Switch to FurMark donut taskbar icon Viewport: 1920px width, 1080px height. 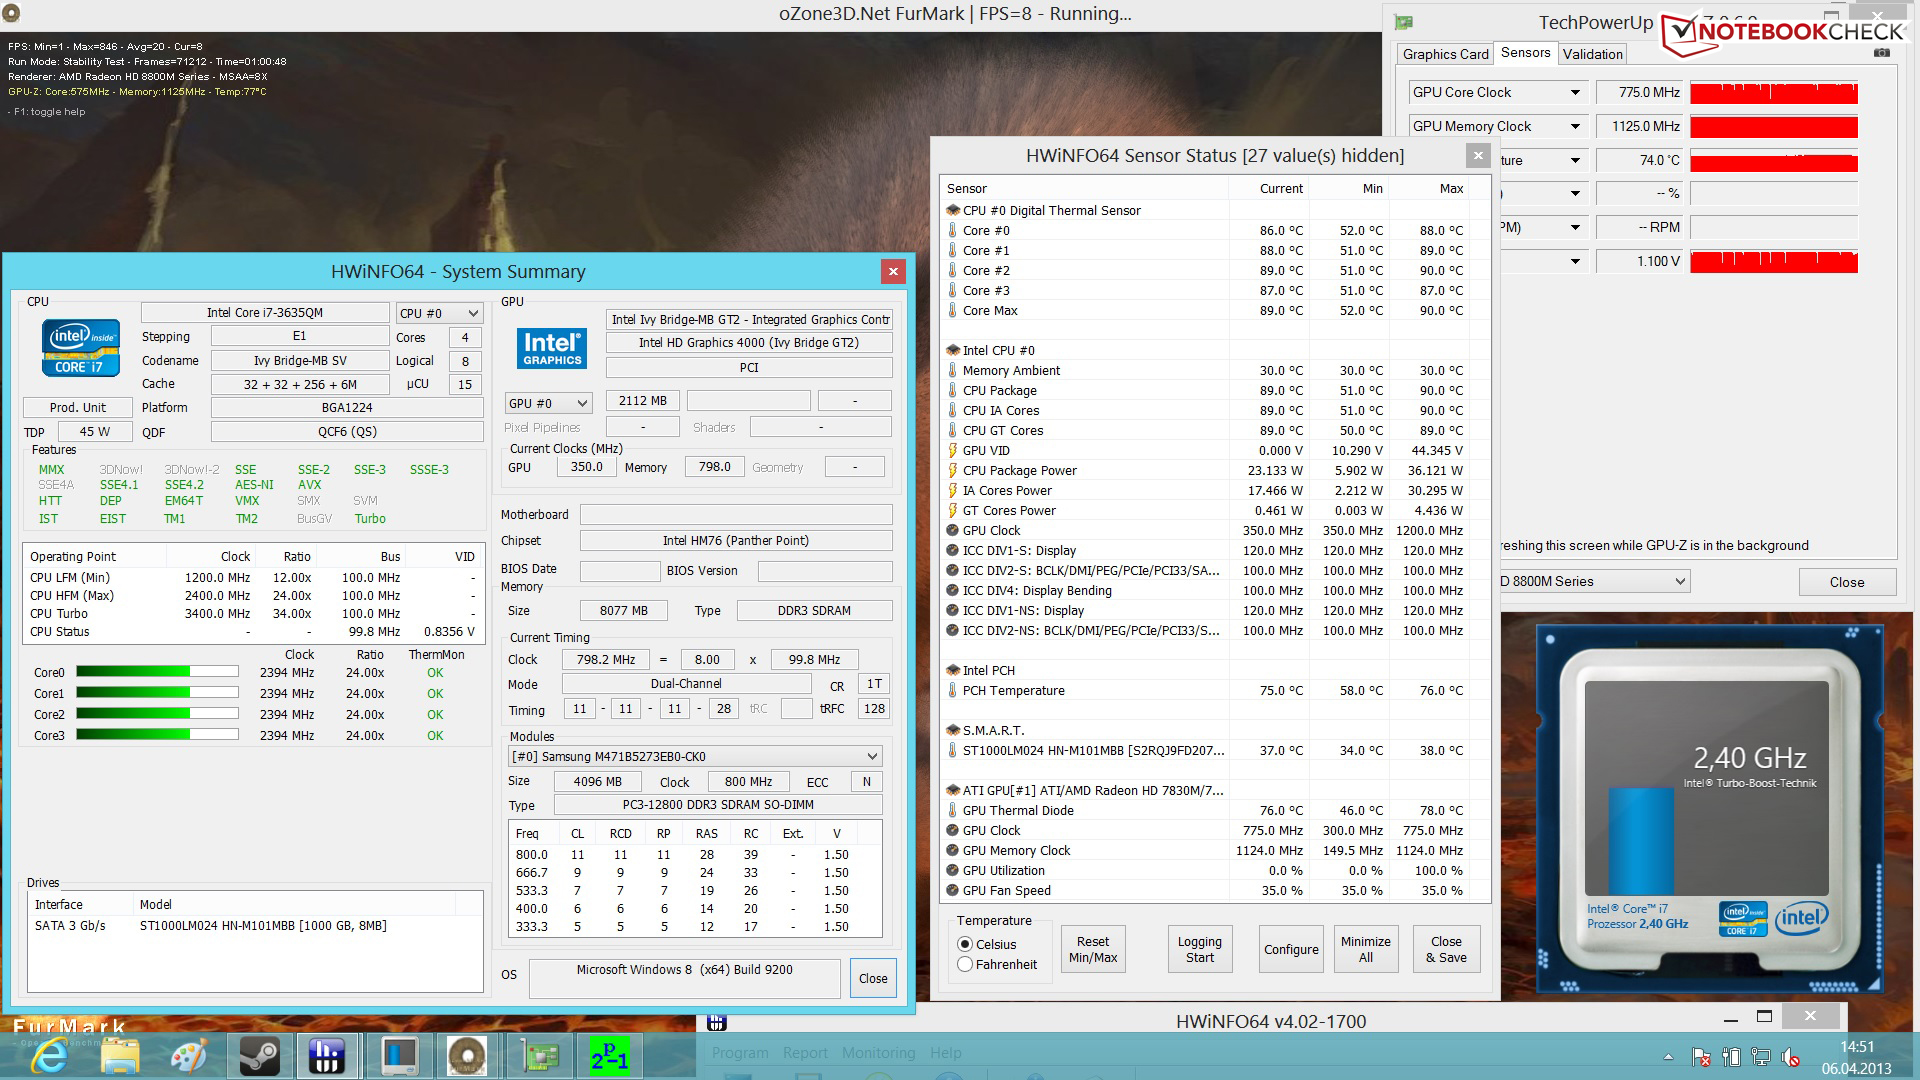[x=467, y=1056]
